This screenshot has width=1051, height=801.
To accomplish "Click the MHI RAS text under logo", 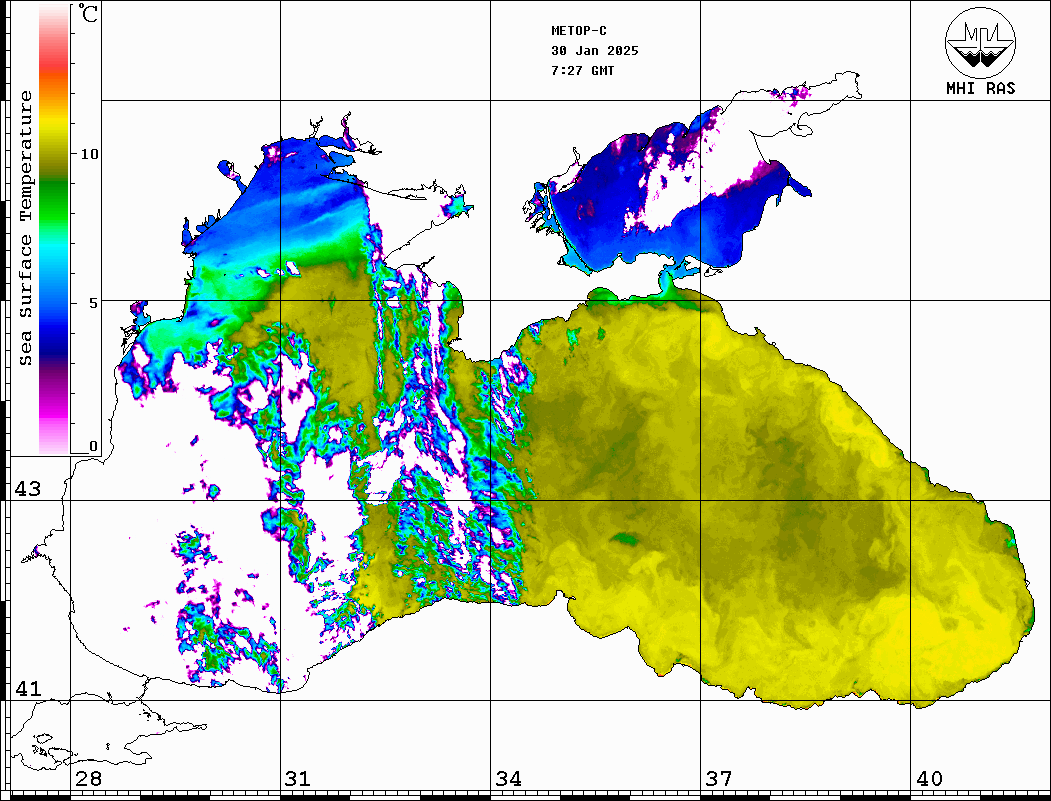I will point(980,88).
